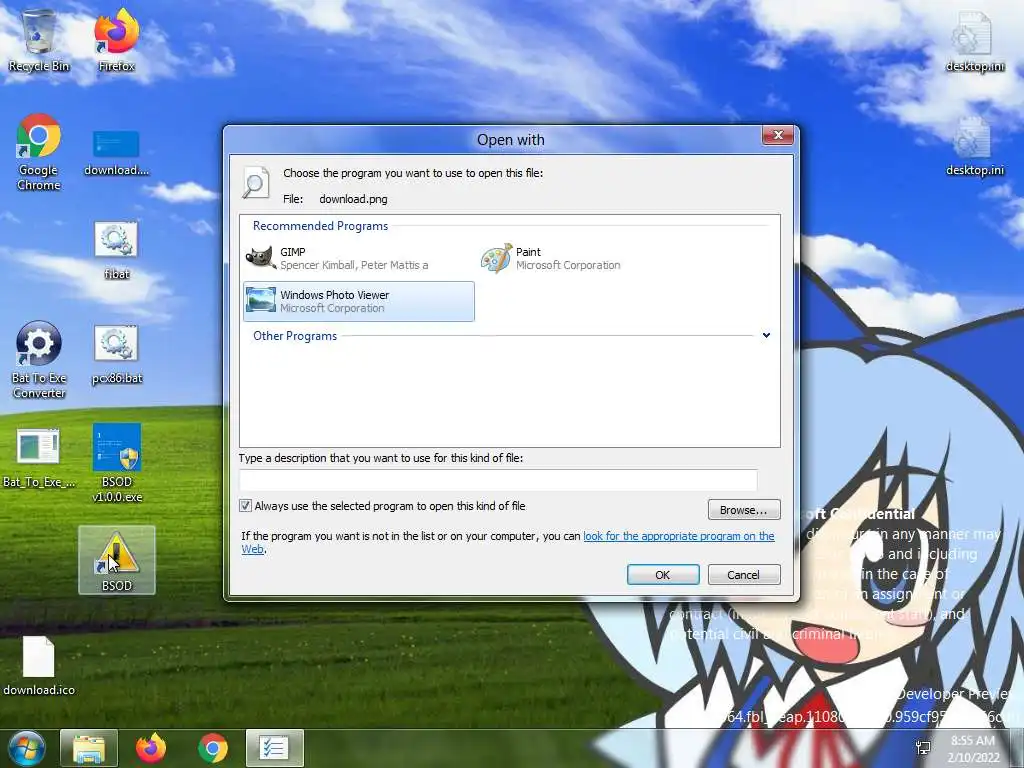Select the Firefox desktop shortcut

click(116, 41)
